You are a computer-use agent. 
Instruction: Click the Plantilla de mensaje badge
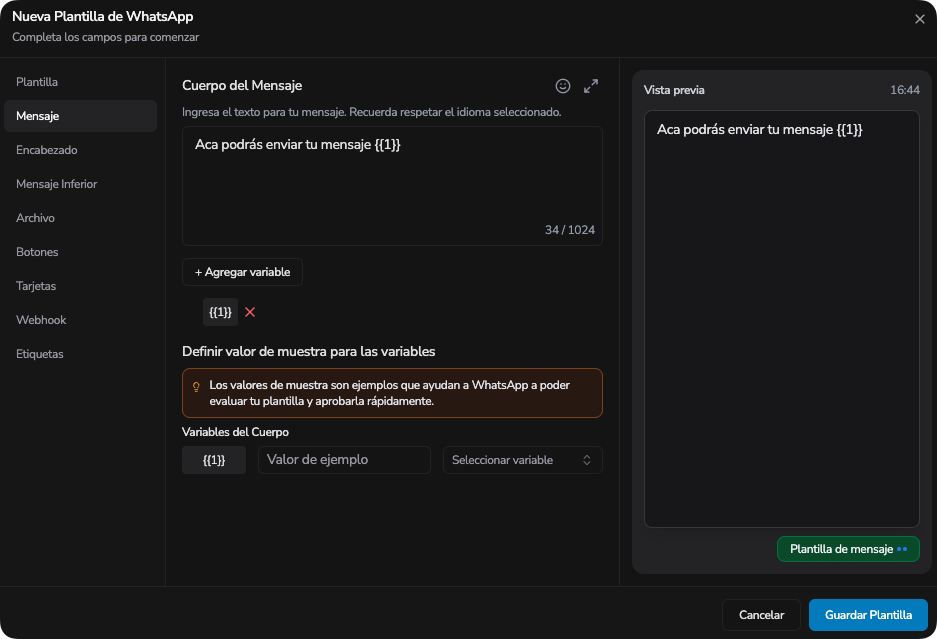[x=848, y=549]
